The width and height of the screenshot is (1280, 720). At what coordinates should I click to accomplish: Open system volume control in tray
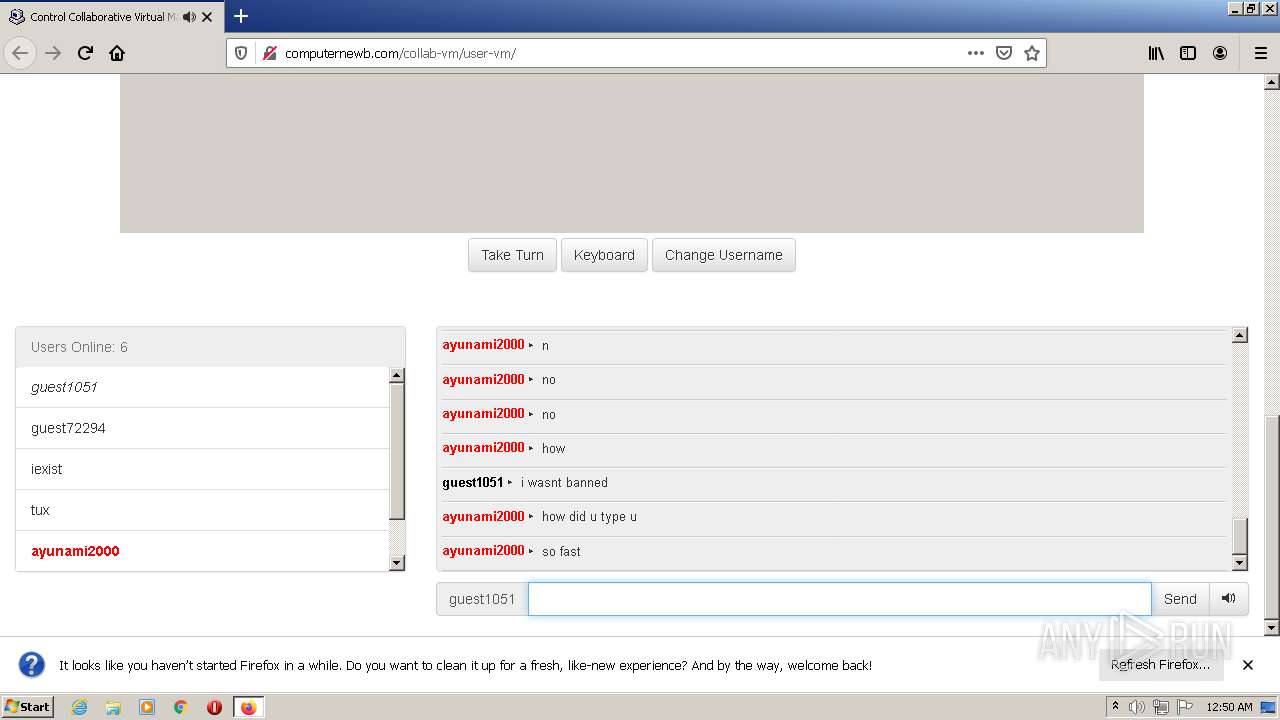click(1137, 707)
